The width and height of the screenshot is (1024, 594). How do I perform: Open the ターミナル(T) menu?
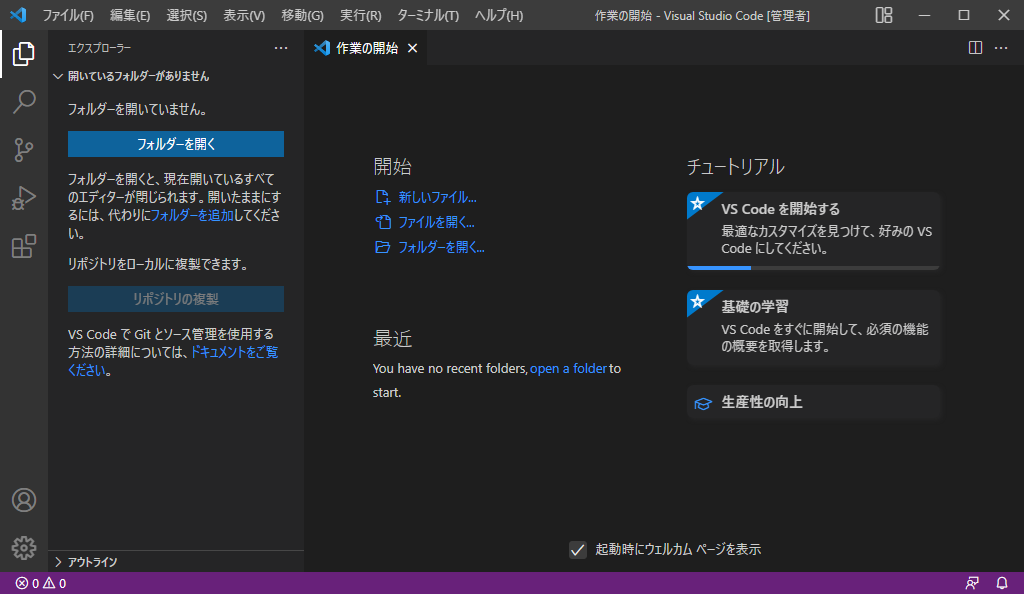click(x=428, y=15)
